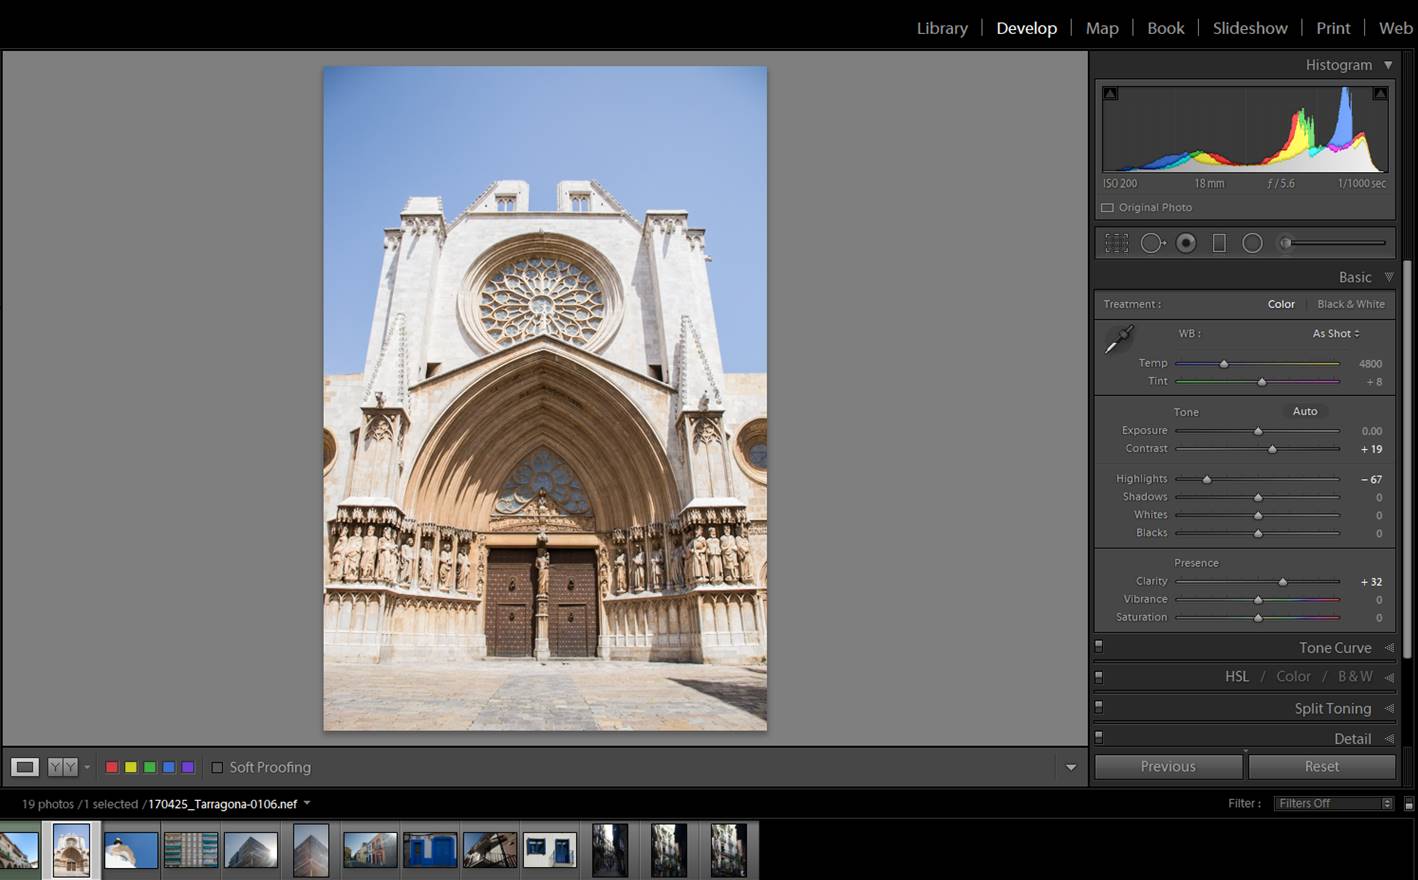Click the Auto tone button
Viewport: 1418px width, 880px height.
point(1305,411)
